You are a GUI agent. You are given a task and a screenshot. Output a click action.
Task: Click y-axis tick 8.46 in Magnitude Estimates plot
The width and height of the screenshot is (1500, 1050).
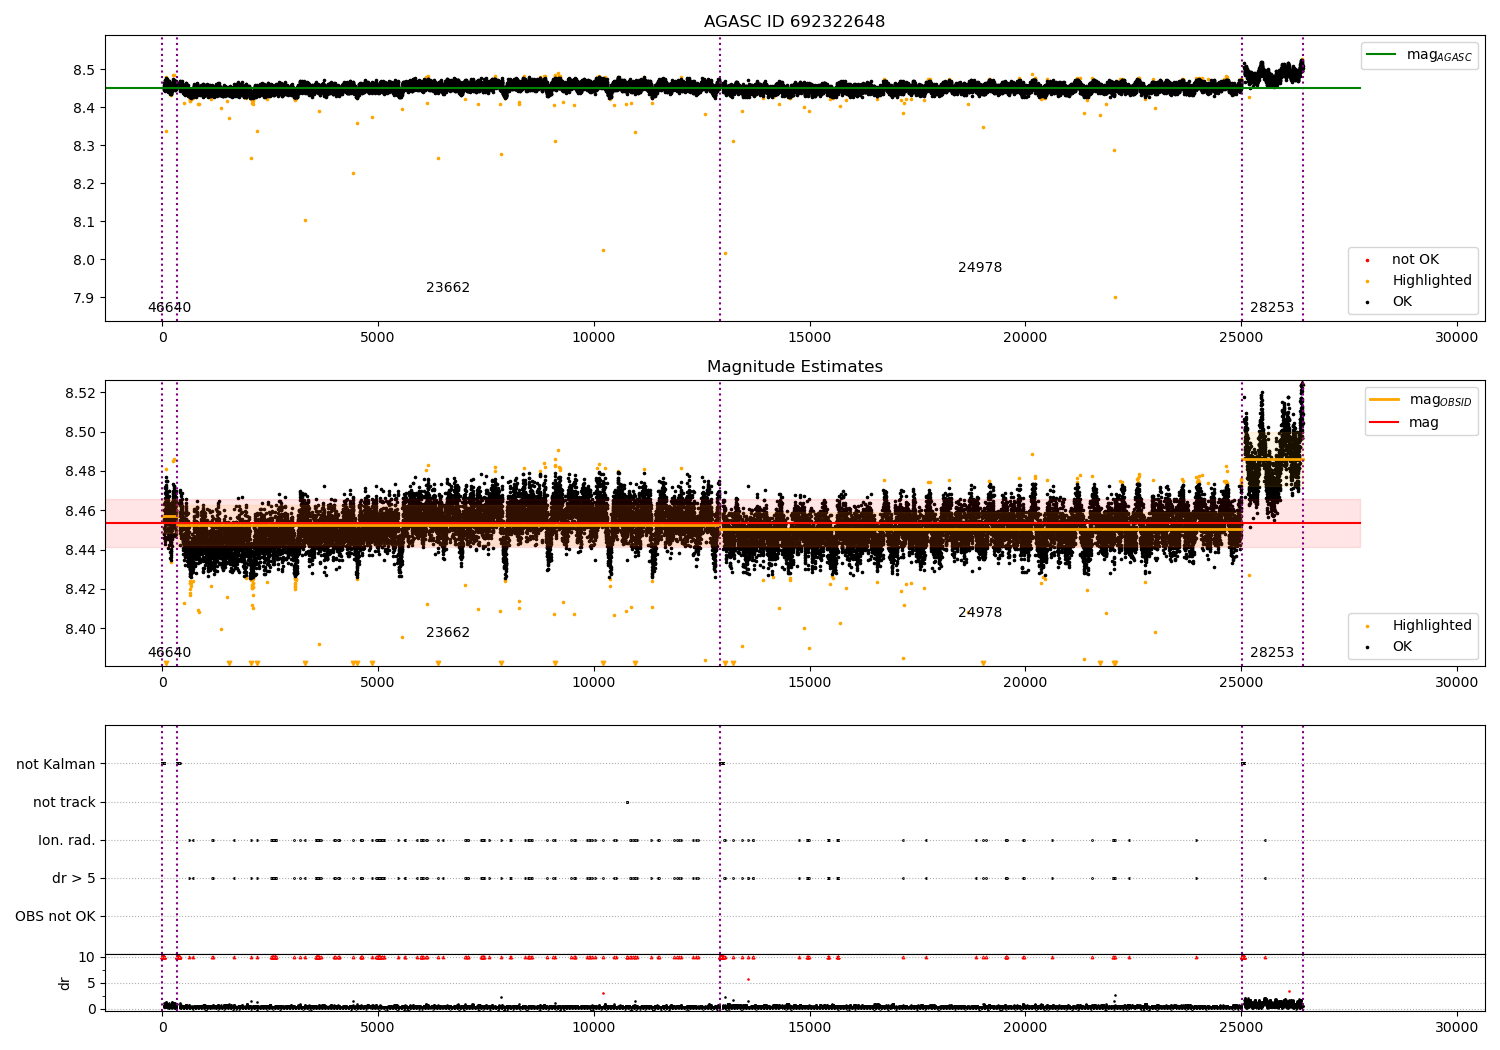pos(80,512)
